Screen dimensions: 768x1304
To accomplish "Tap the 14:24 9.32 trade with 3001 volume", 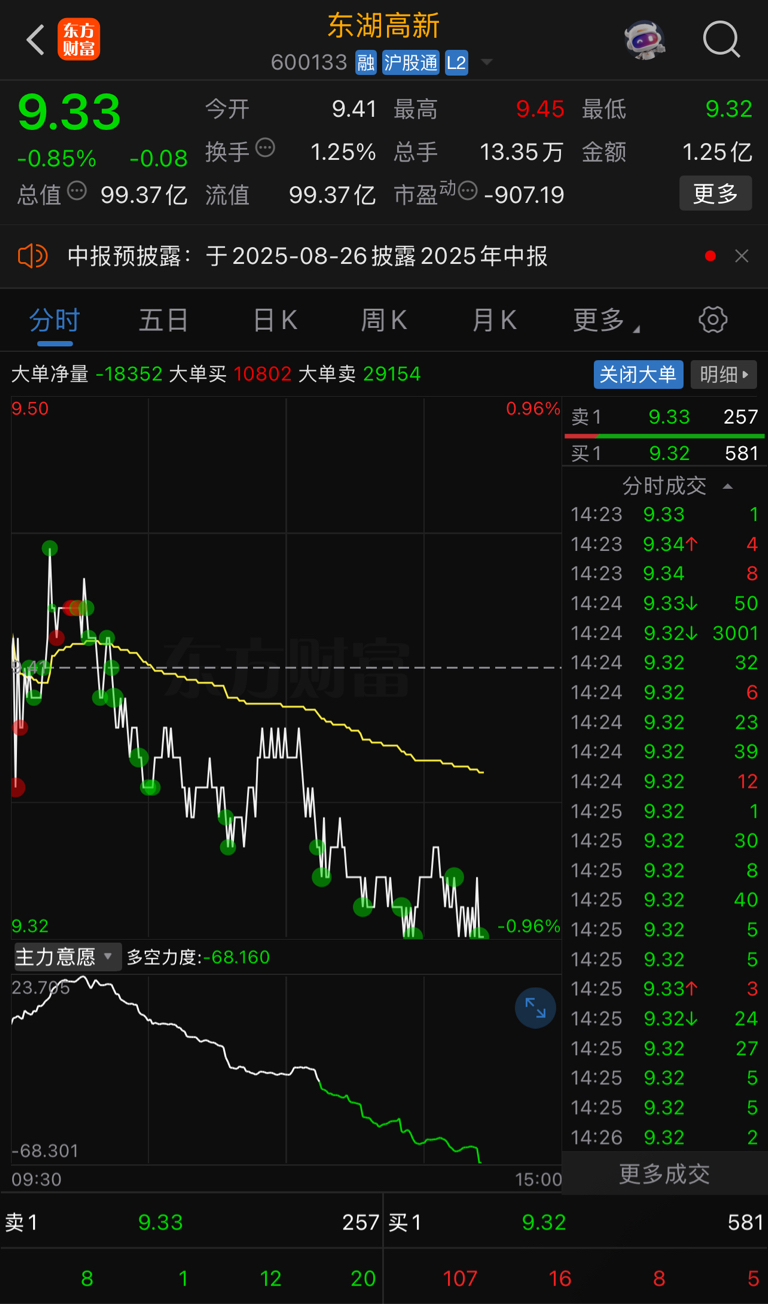I will (664, 633).
